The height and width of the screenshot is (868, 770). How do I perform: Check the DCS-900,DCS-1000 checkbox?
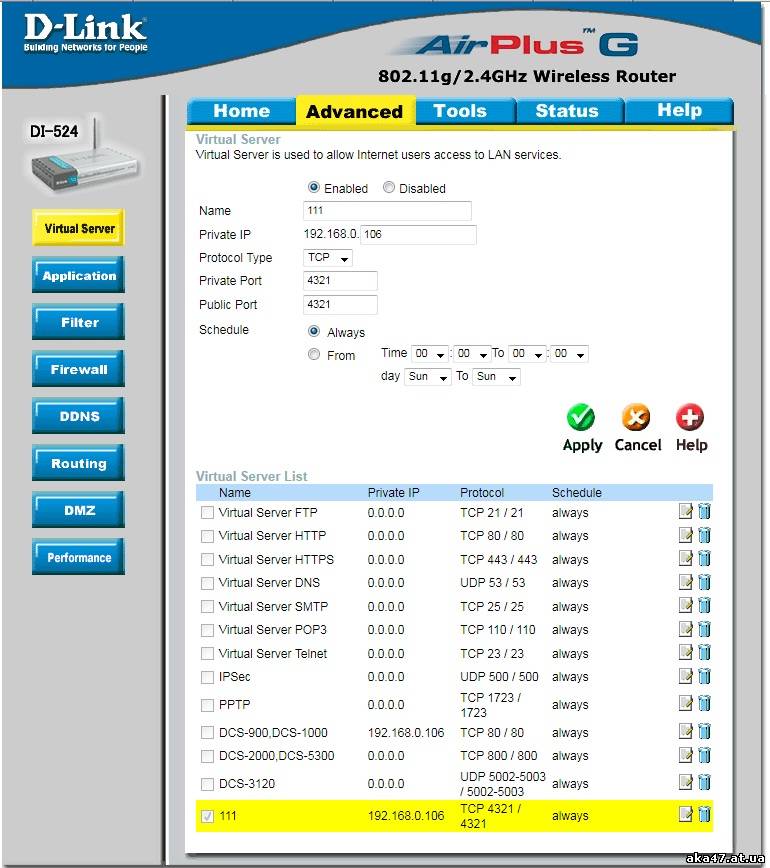point(207,733)
